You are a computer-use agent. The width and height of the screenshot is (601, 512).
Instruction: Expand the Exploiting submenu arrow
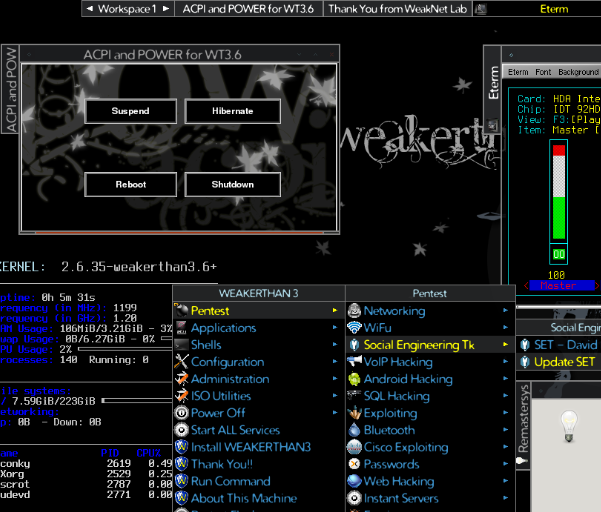click(x=506, y=413)
